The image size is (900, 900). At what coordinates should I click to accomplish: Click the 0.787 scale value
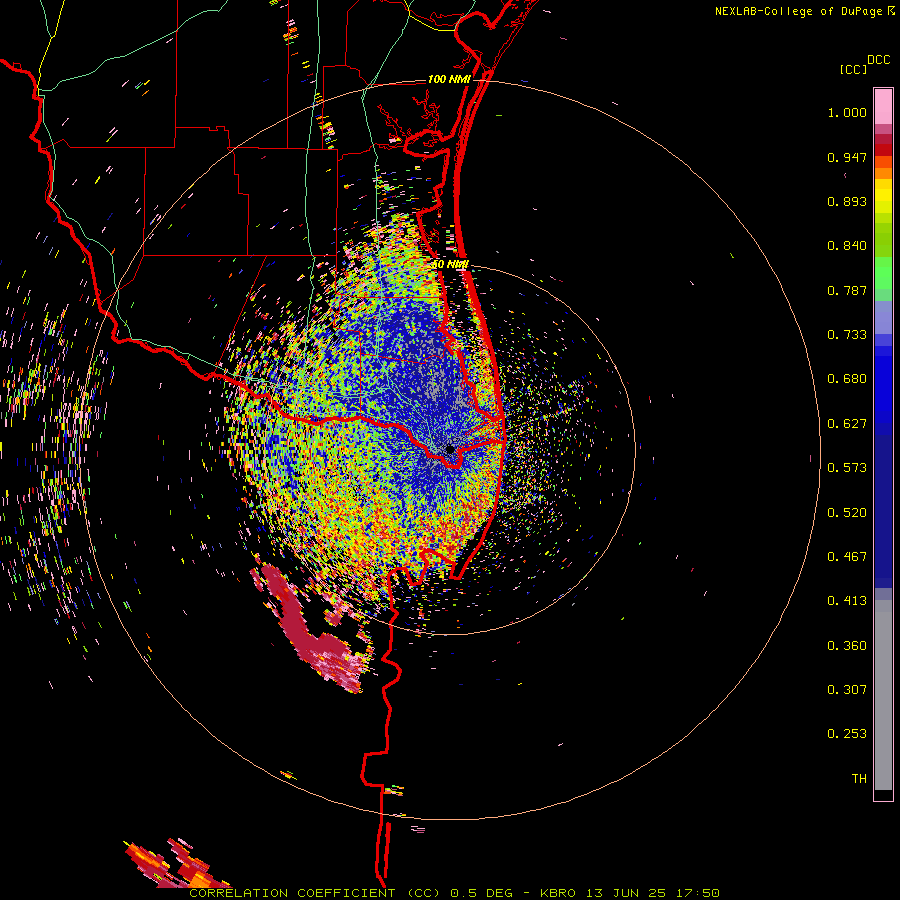[847, 290]
